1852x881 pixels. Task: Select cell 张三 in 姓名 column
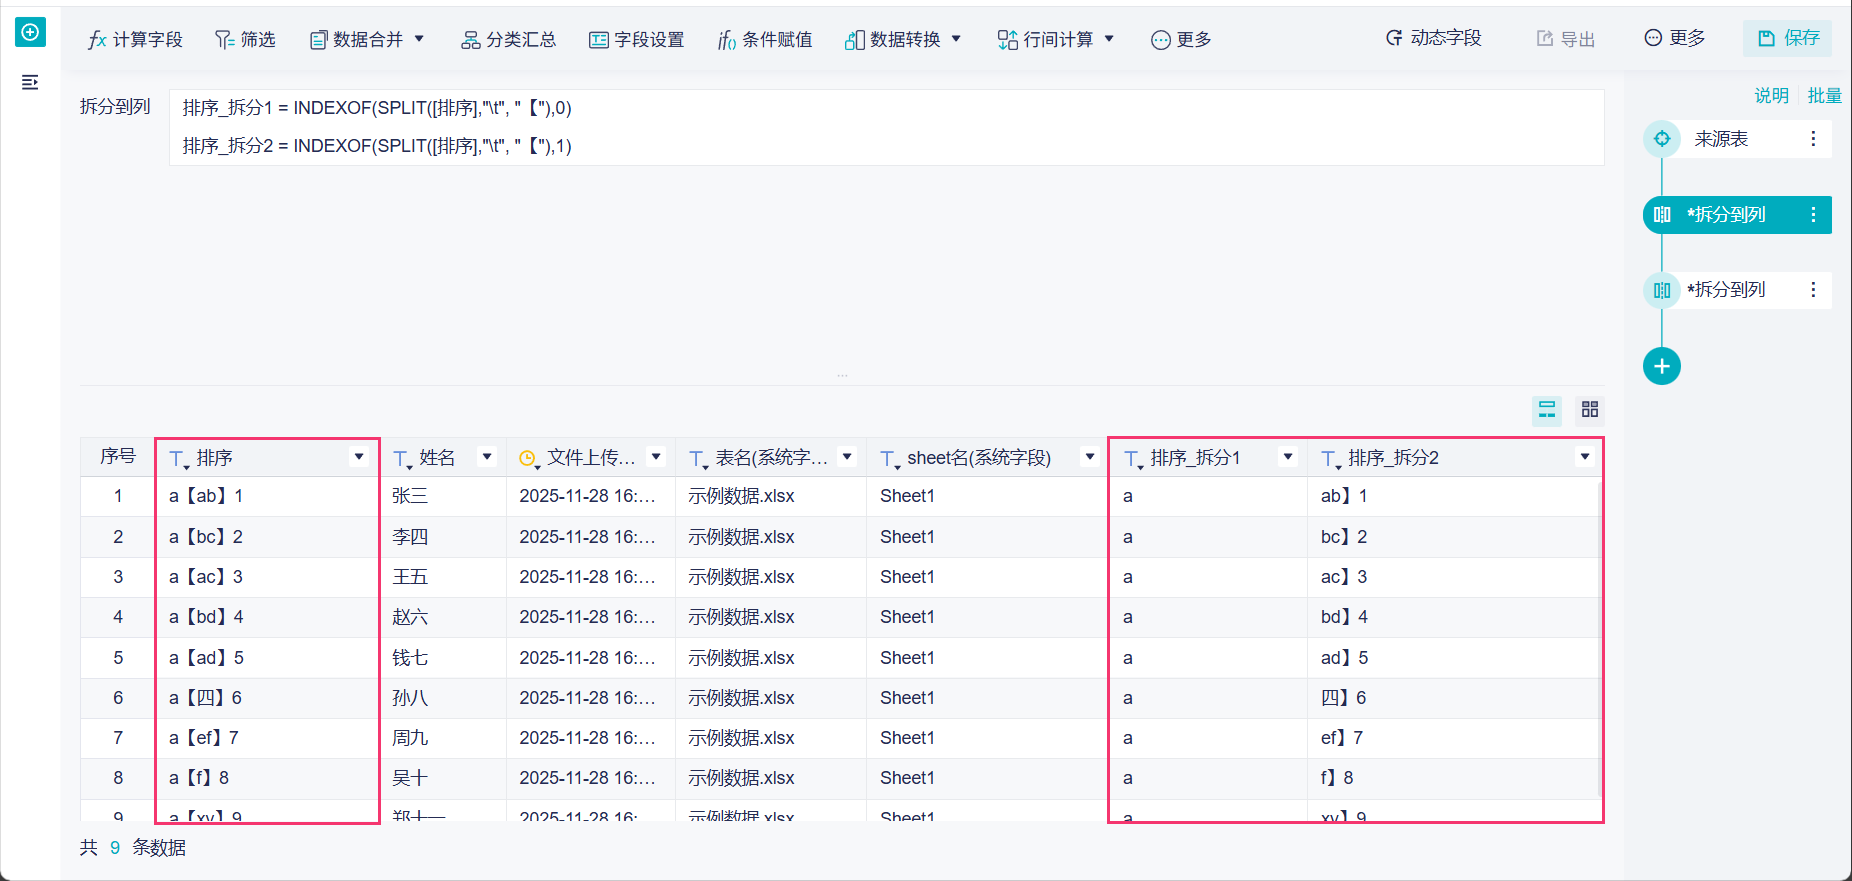click(x=443, y=496)
